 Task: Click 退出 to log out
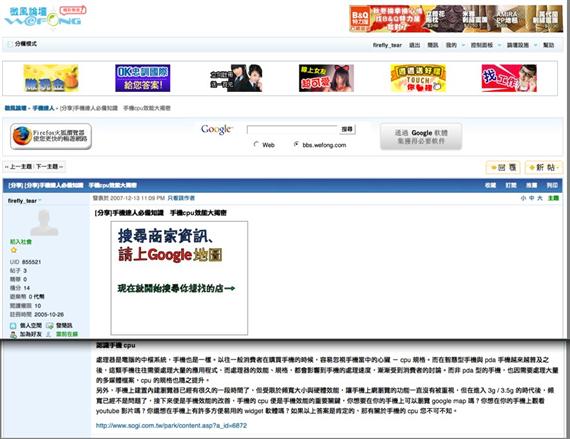point(414,45)
